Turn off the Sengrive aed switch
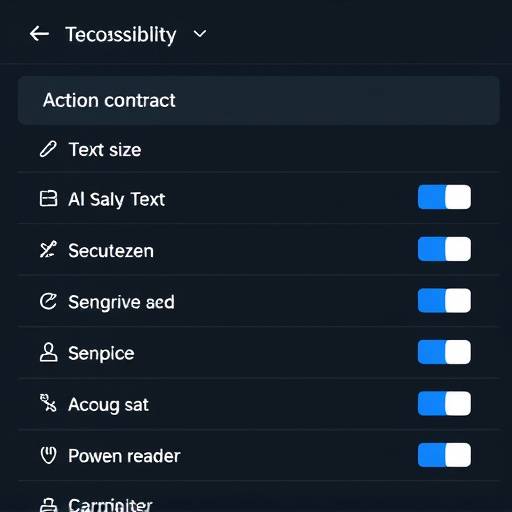The image size is (512, 512). tap(444, 301)
